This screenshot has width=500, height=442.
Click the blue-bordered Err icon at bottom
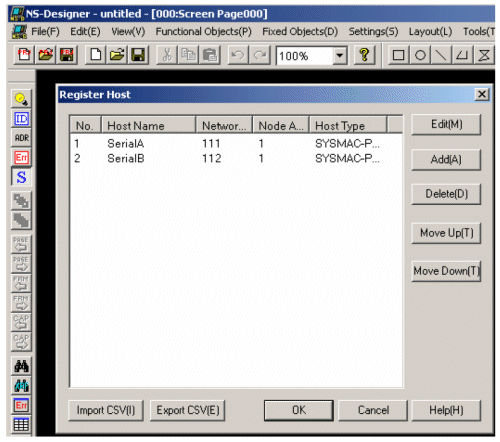tap(22, 405)
